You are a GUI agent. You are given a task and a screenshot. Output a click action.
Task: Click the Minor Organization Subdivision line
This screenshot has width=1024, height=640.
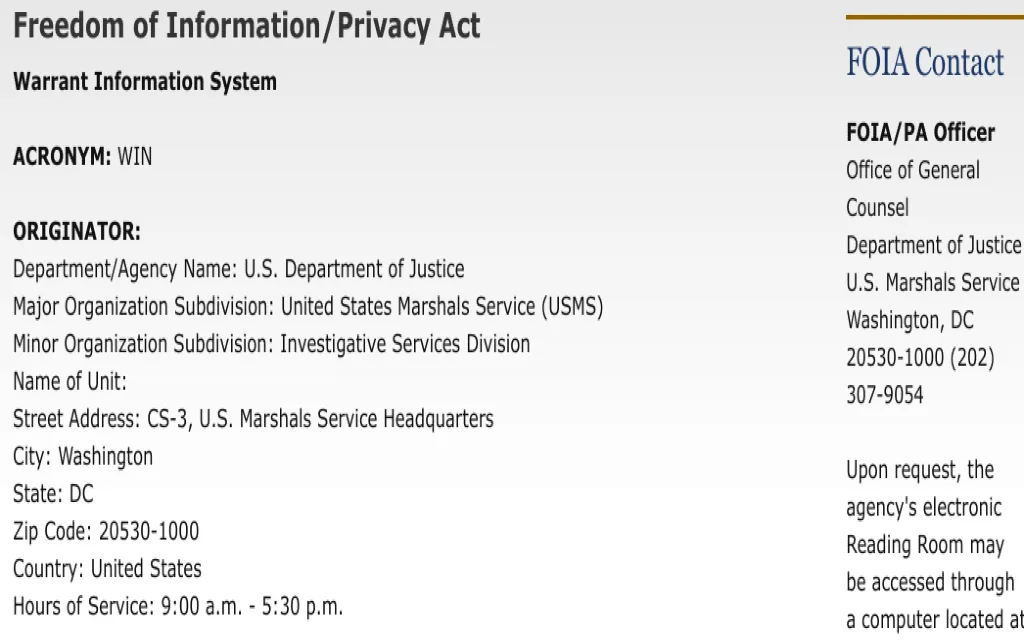[271, 344]
